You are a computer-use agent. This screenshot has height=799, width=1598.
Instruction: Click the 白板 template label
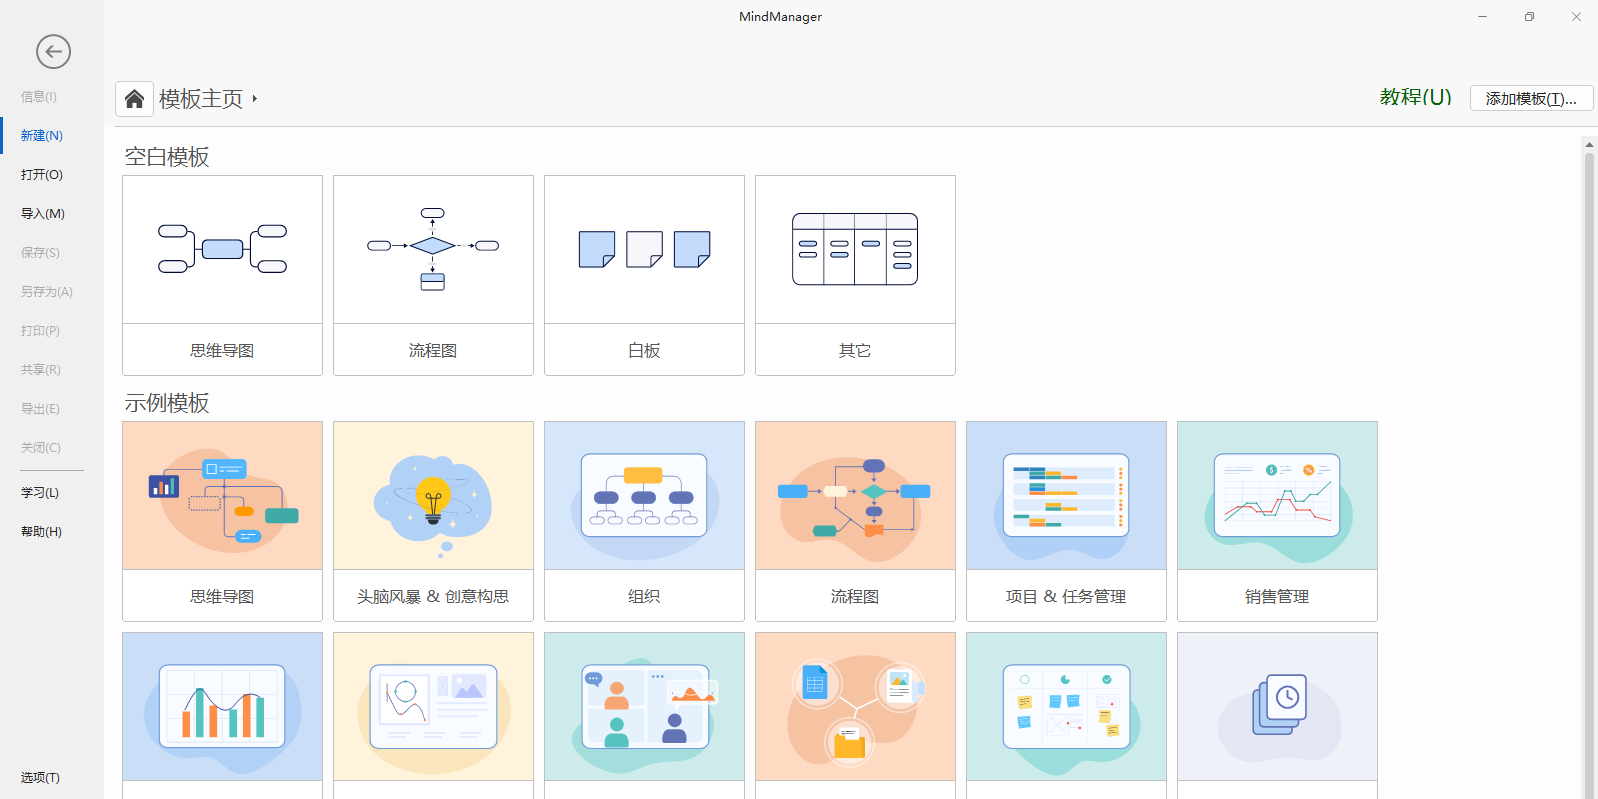[x=644, y=351]
